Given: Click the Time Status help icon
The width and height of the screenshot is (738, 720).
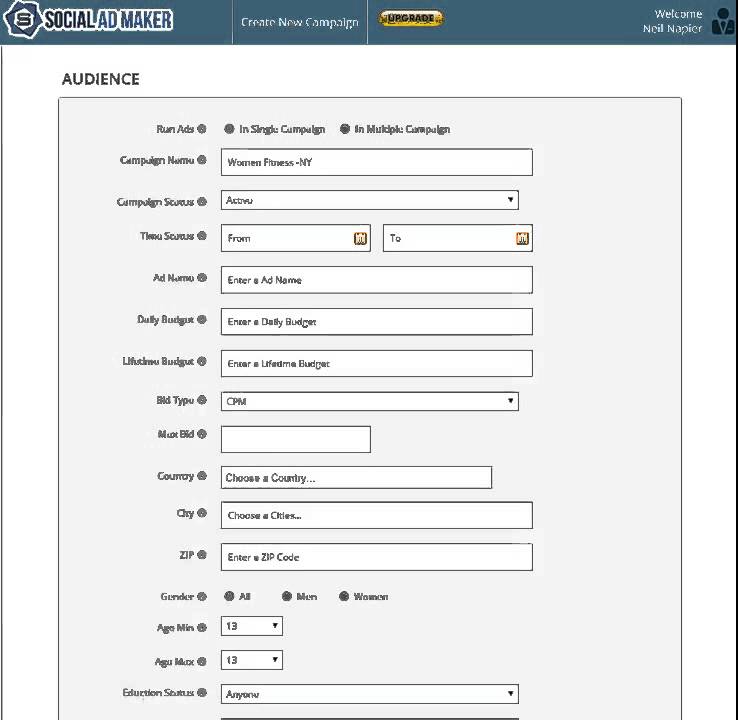Looking at the screenshot, I should pyautogui.click(x=202, y=236).
